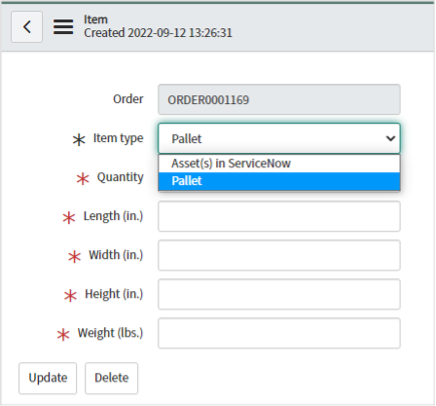Screen dimensions: 436x406
Task: Click the red required asterisk beside Height
Action: [x=70, y=296]
